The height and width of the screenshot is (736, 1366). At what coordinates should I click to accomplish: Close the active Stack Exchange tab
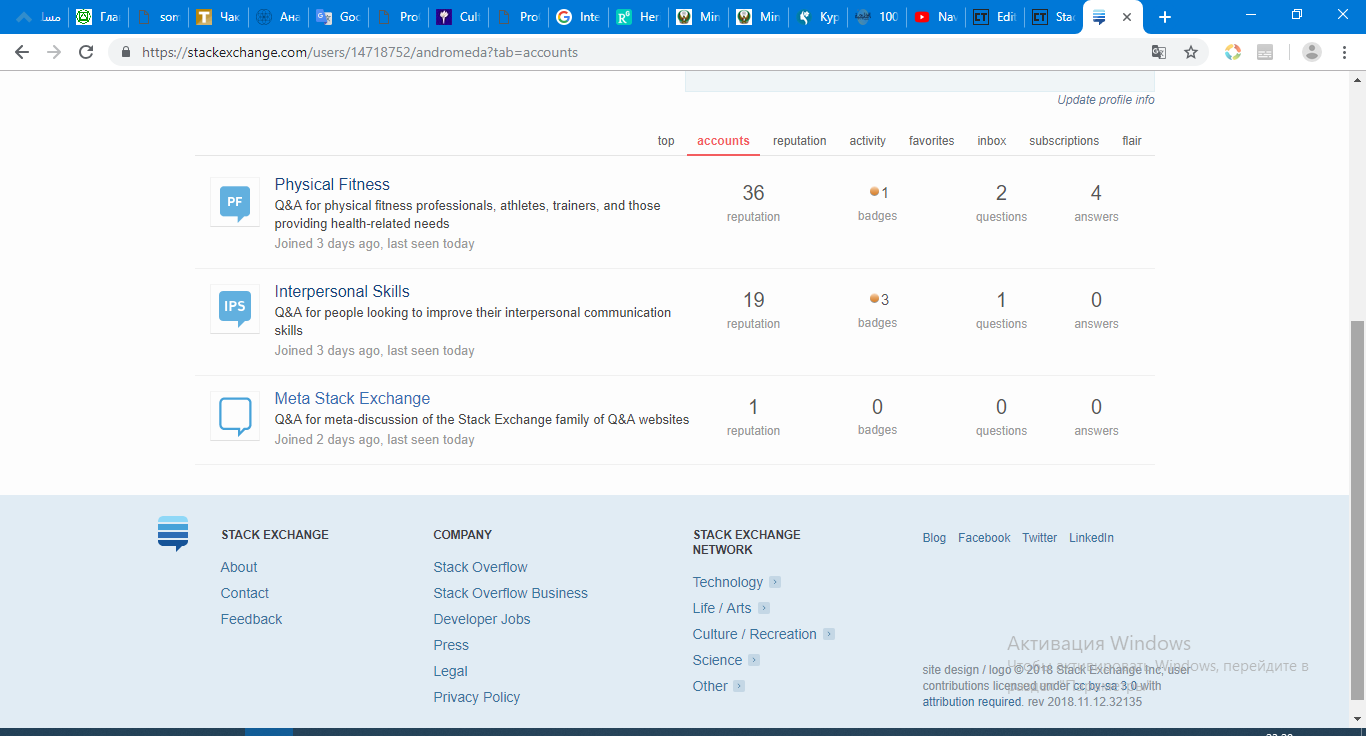[x=1127, y=17]
